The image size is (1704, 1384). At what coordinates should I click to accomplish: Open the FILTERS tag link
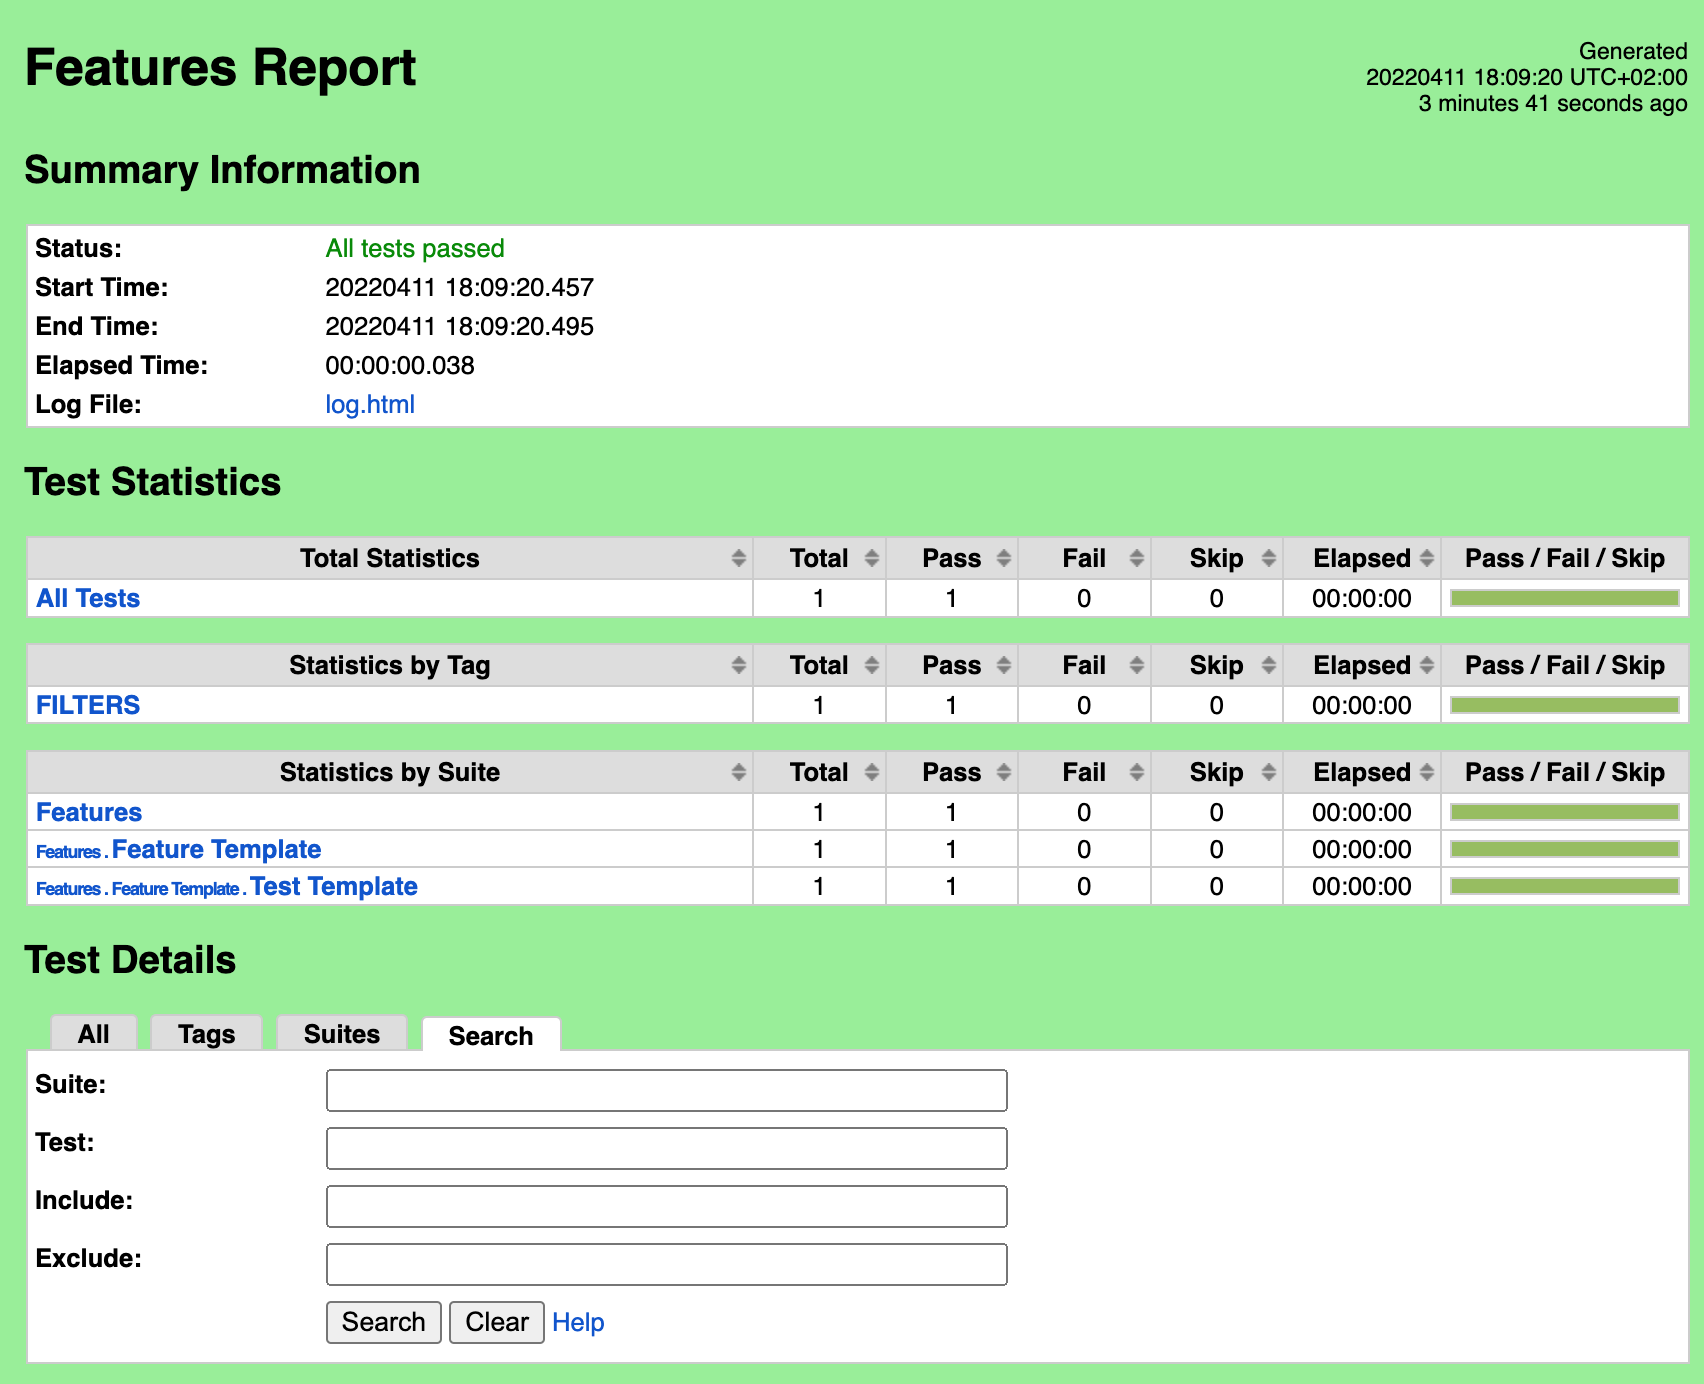[x=88, y=705]
